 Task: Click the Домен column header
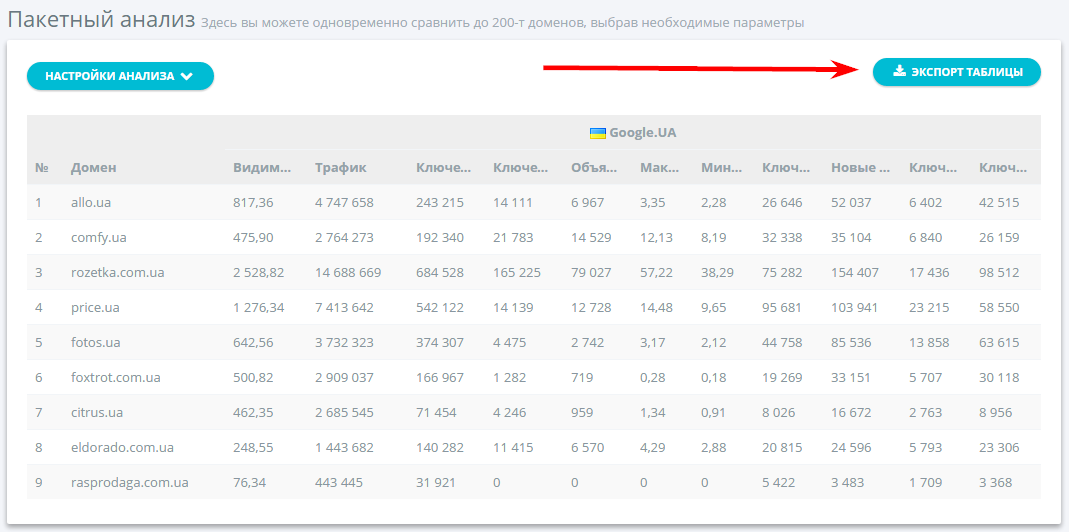point(93,168)
